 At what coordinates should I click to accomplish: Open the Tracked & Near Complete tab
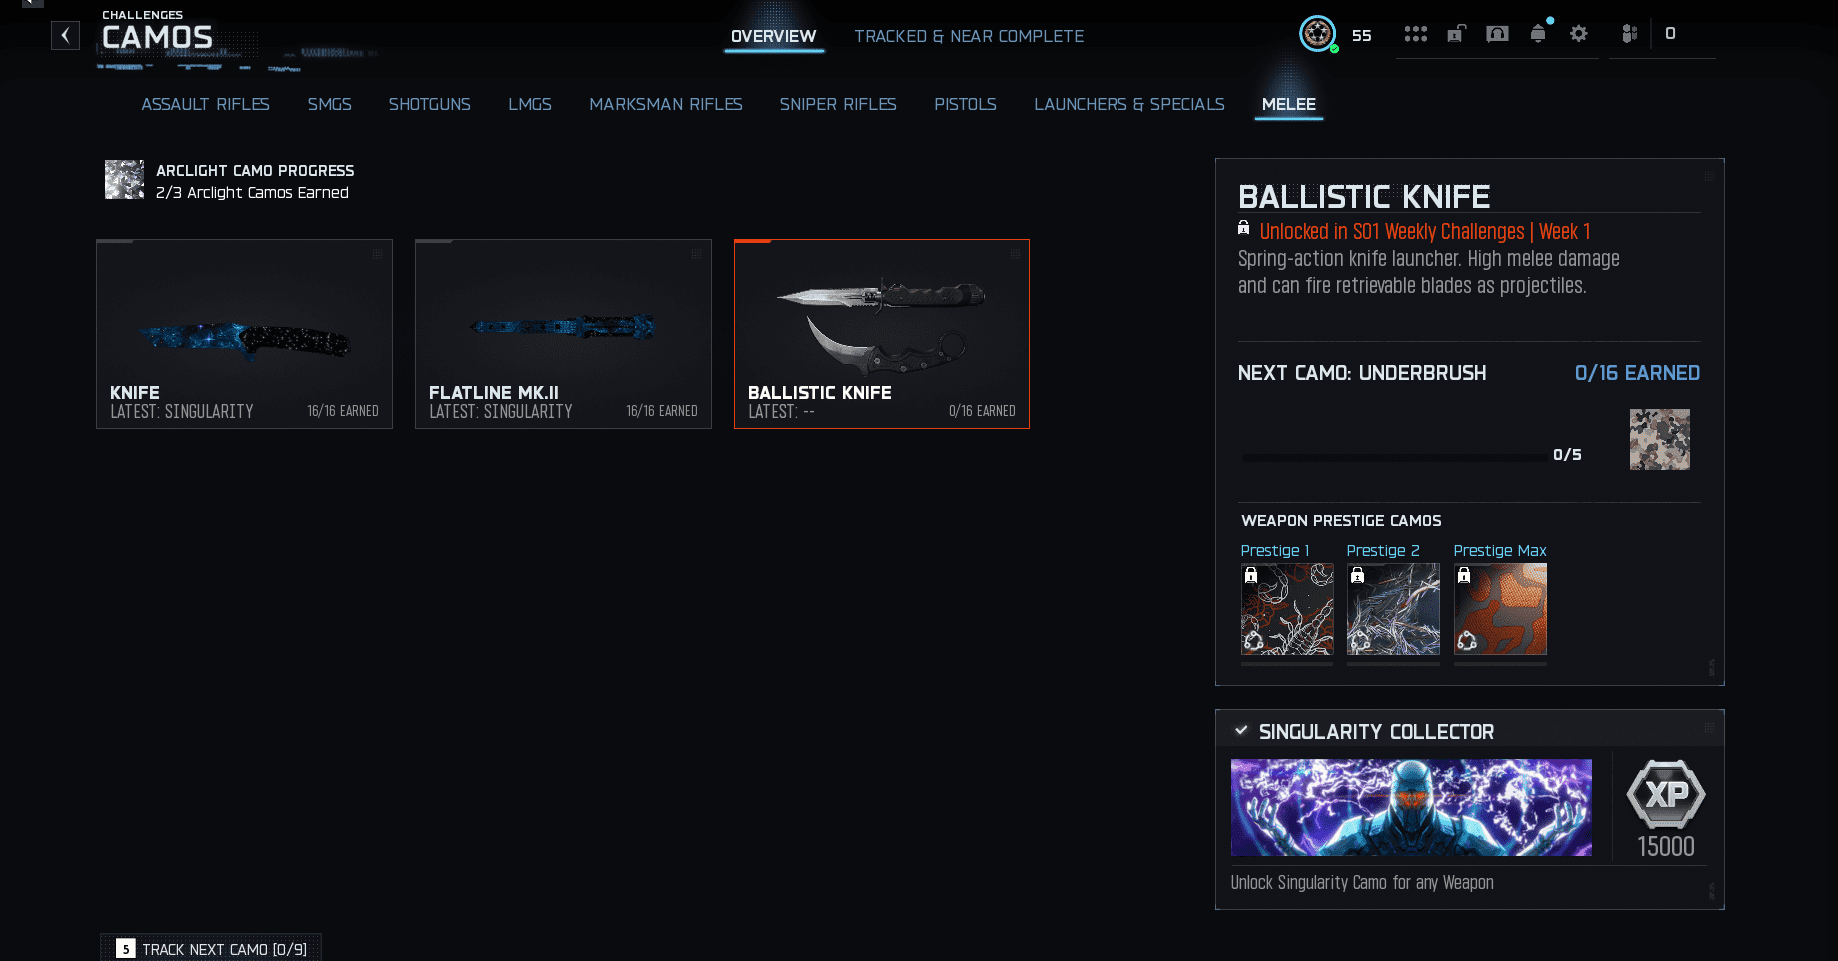tap(968, 36)
